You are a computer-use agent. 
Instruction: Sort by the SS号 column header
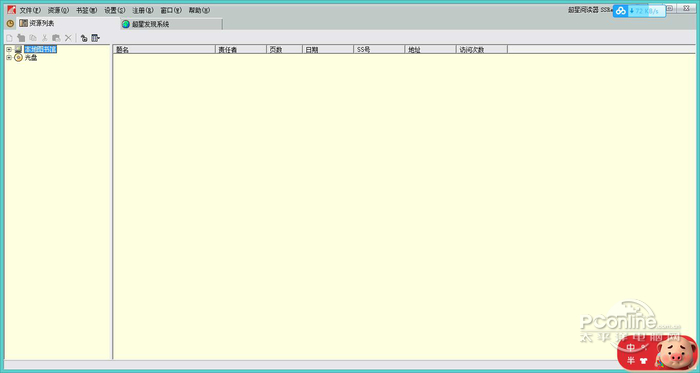coord(379,50)
